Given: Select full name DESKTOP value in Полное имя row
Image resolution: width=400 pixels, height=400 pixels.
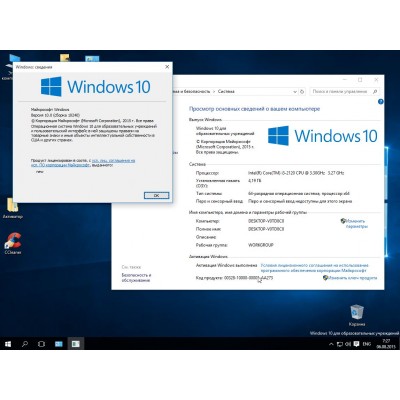Looking at the screenshot, I should (x=266, y=229).
